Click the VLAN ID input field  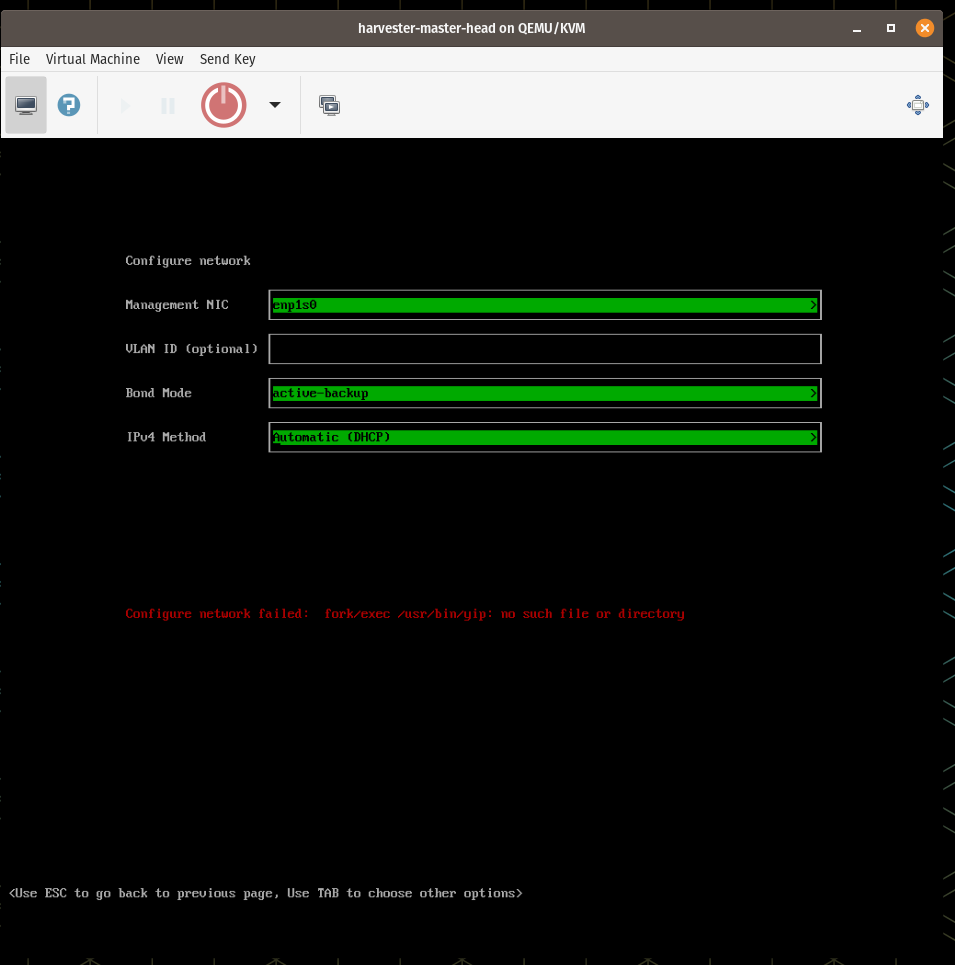tap(545, 349)
